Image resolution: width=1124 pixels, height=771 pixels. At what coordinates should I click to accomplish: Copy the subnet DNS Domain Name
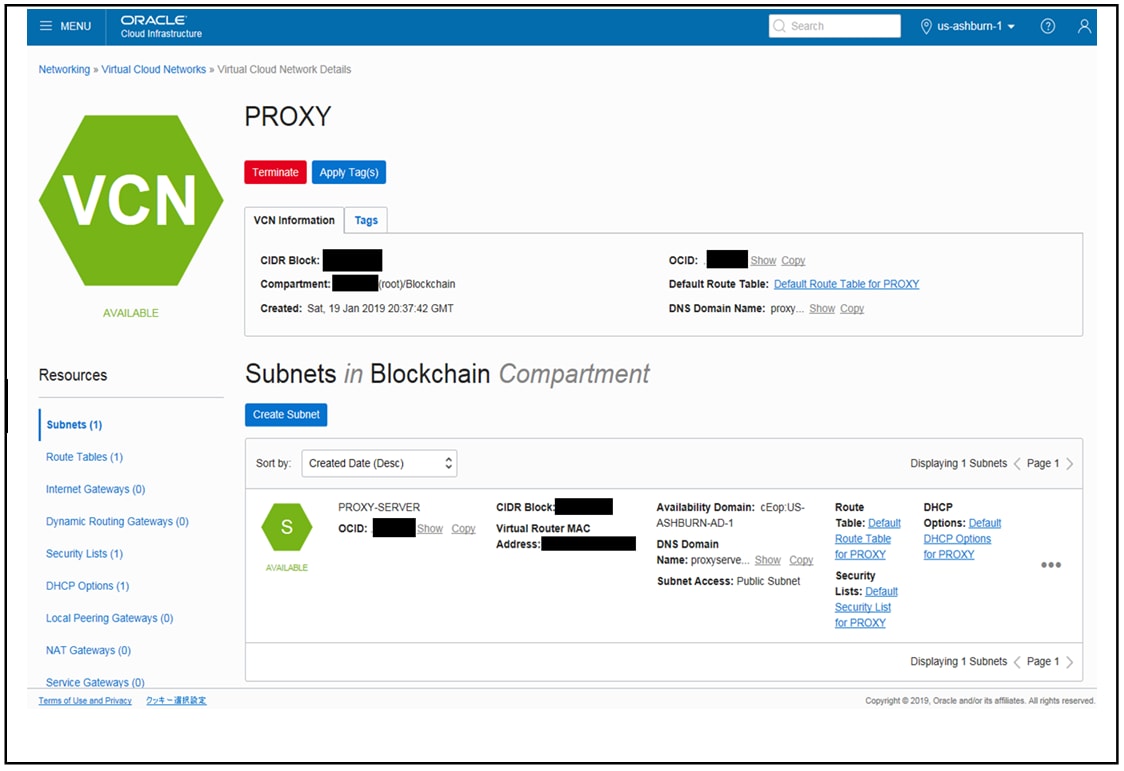pyautogui.click(x=801, y=560)
